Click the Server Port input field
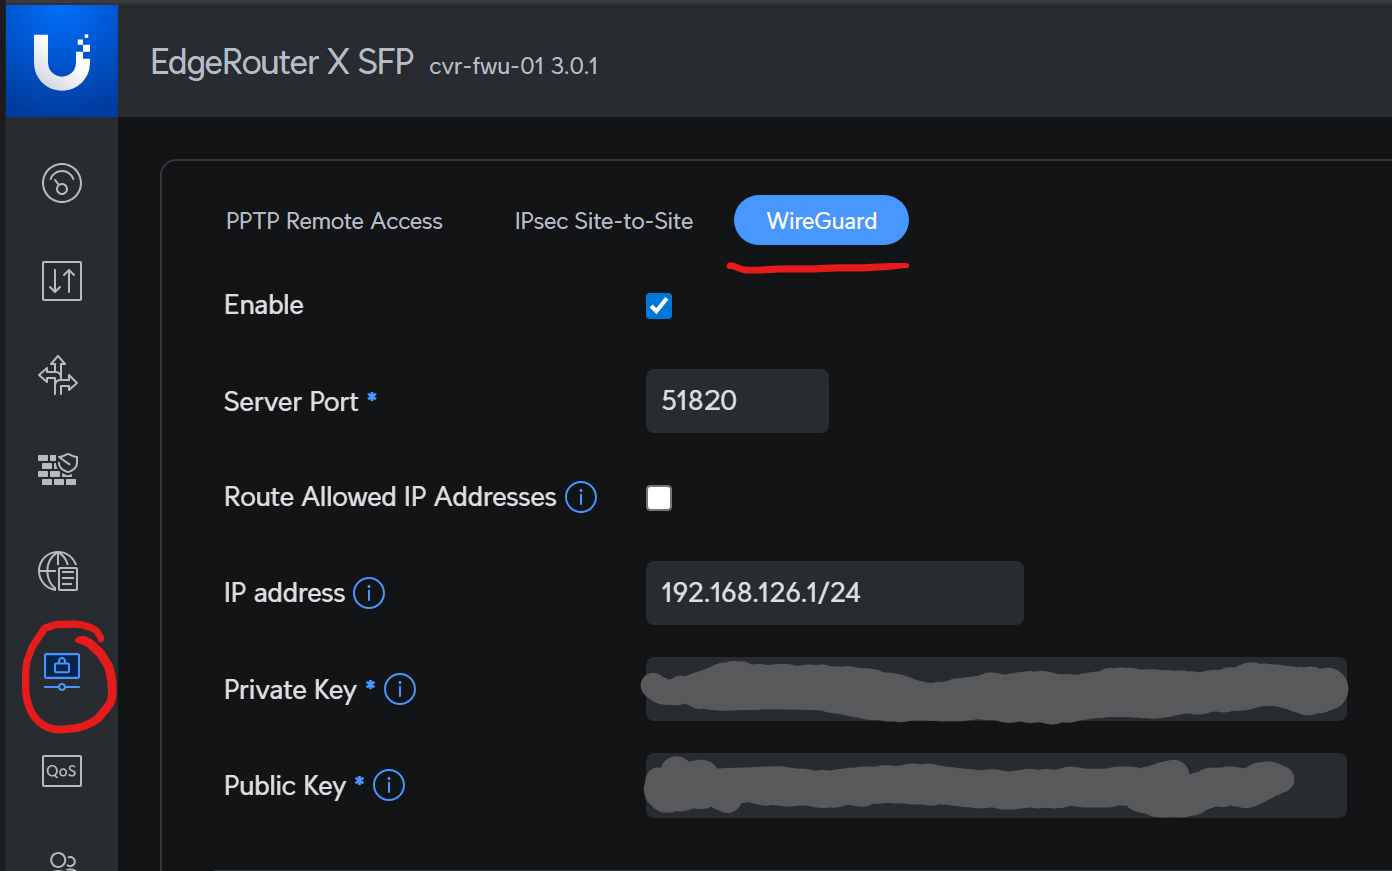The width and height of the screenshot is (1392, 871). tap(737, 401)
